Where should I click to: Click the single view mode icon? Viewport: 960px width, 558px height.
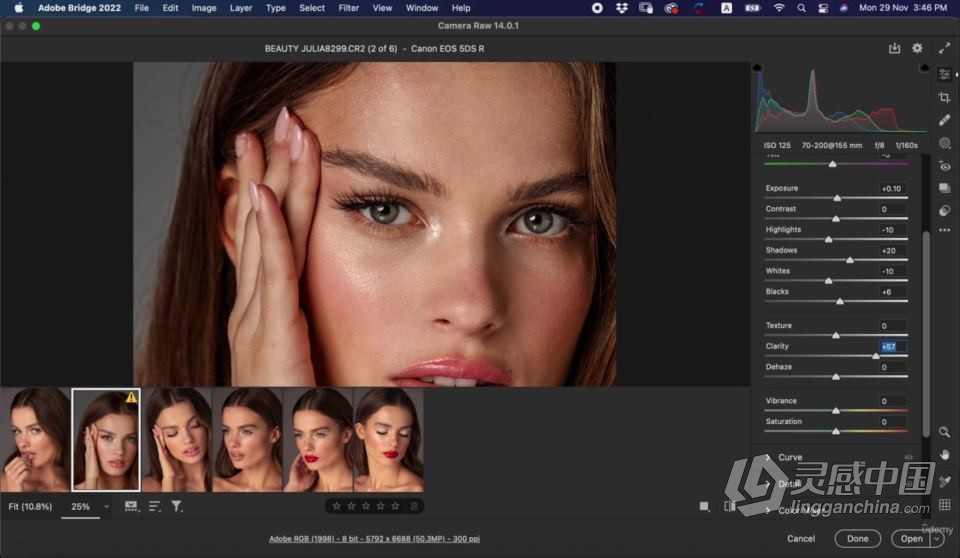pyautogui.click(x=704, y=506)
